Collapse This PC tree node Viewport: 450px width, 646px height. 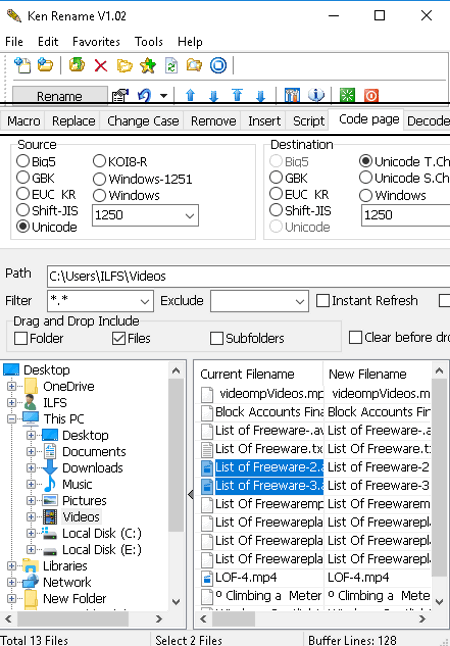12,419
